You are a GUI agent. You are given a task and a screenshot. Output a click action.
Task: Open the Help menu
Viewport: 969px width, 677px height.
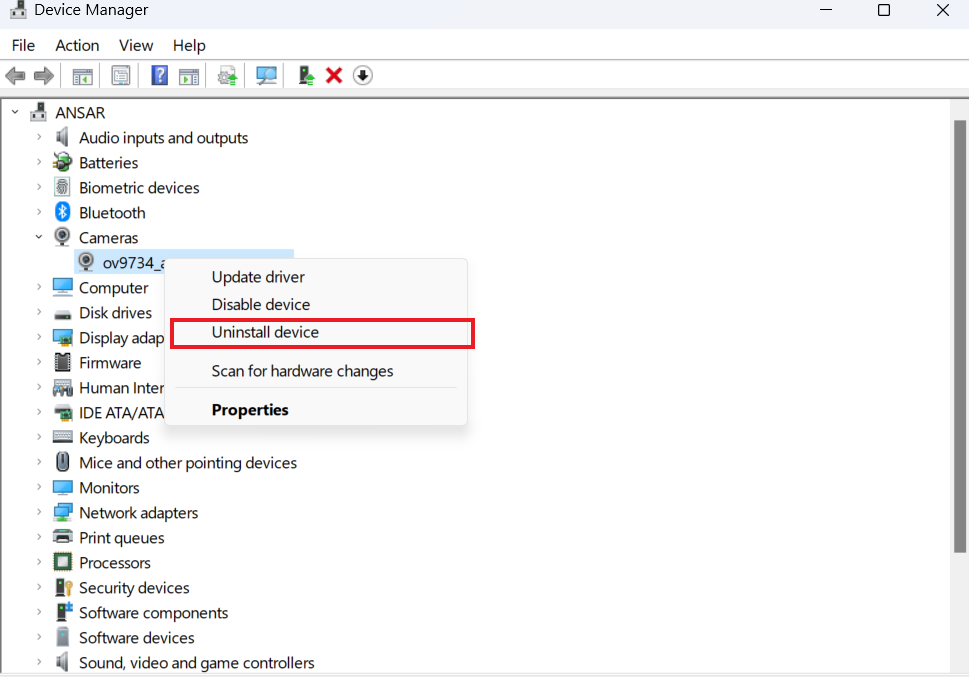click(189, 45)
